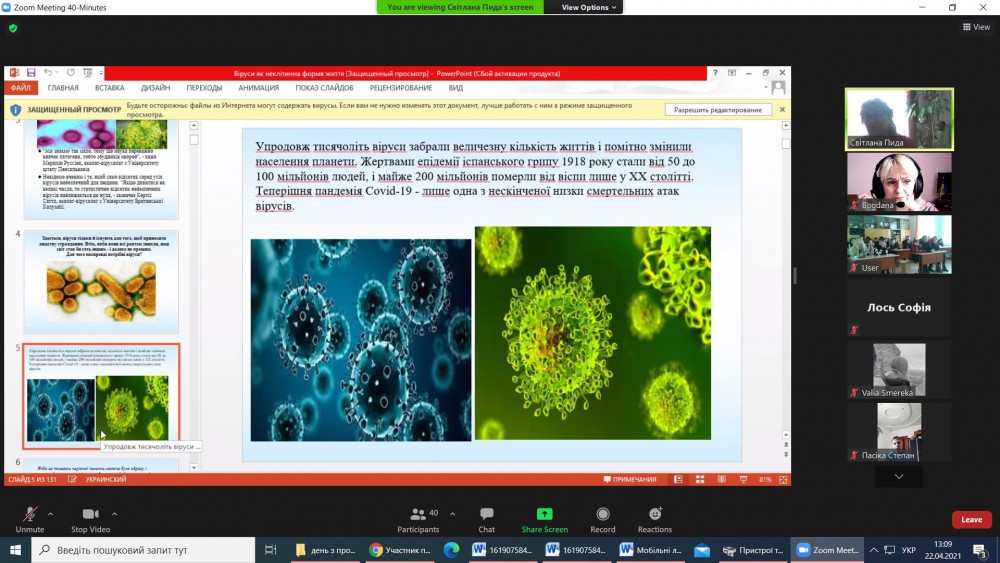
Task: Open the Reactions menu icon
Action: tap(655, 514)
